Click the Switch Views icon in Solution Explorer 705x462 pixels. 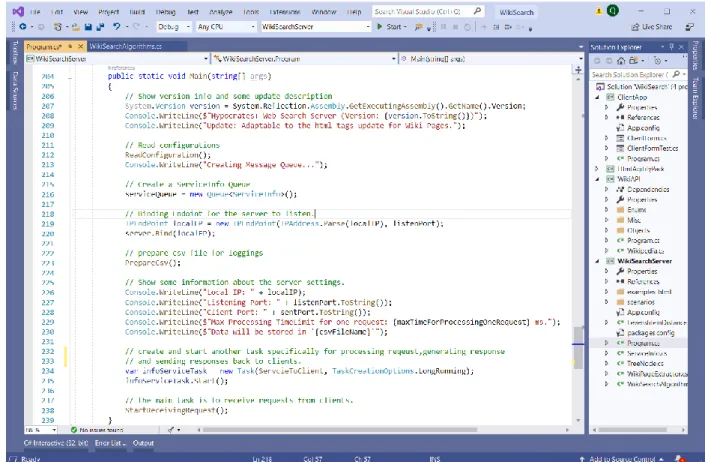633,61
